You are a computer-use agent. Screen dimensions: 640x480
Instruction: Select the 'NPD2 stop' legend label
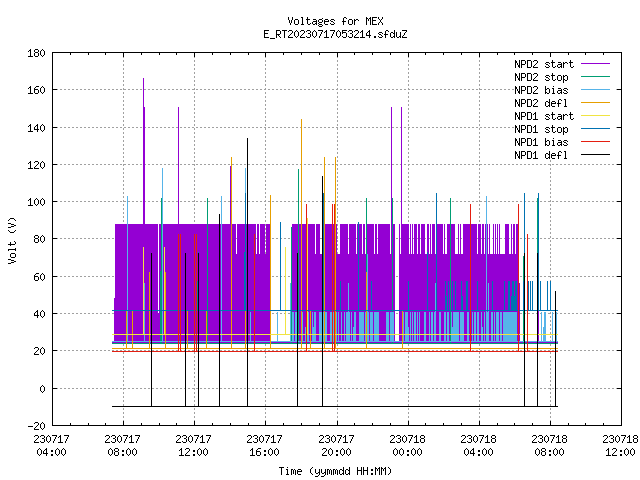(x=541, y=77)
